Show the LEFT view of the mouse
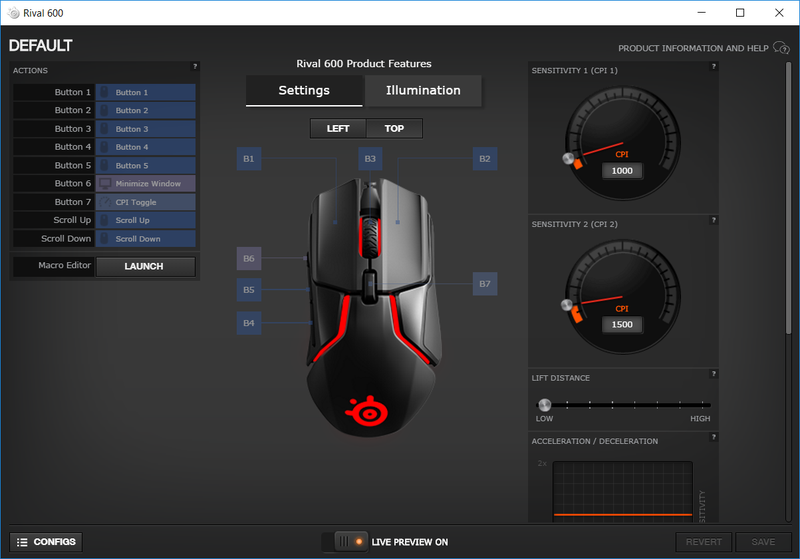The height and width of the screenshot is (559, 800). pyautogui.click(x=338, y=129)
